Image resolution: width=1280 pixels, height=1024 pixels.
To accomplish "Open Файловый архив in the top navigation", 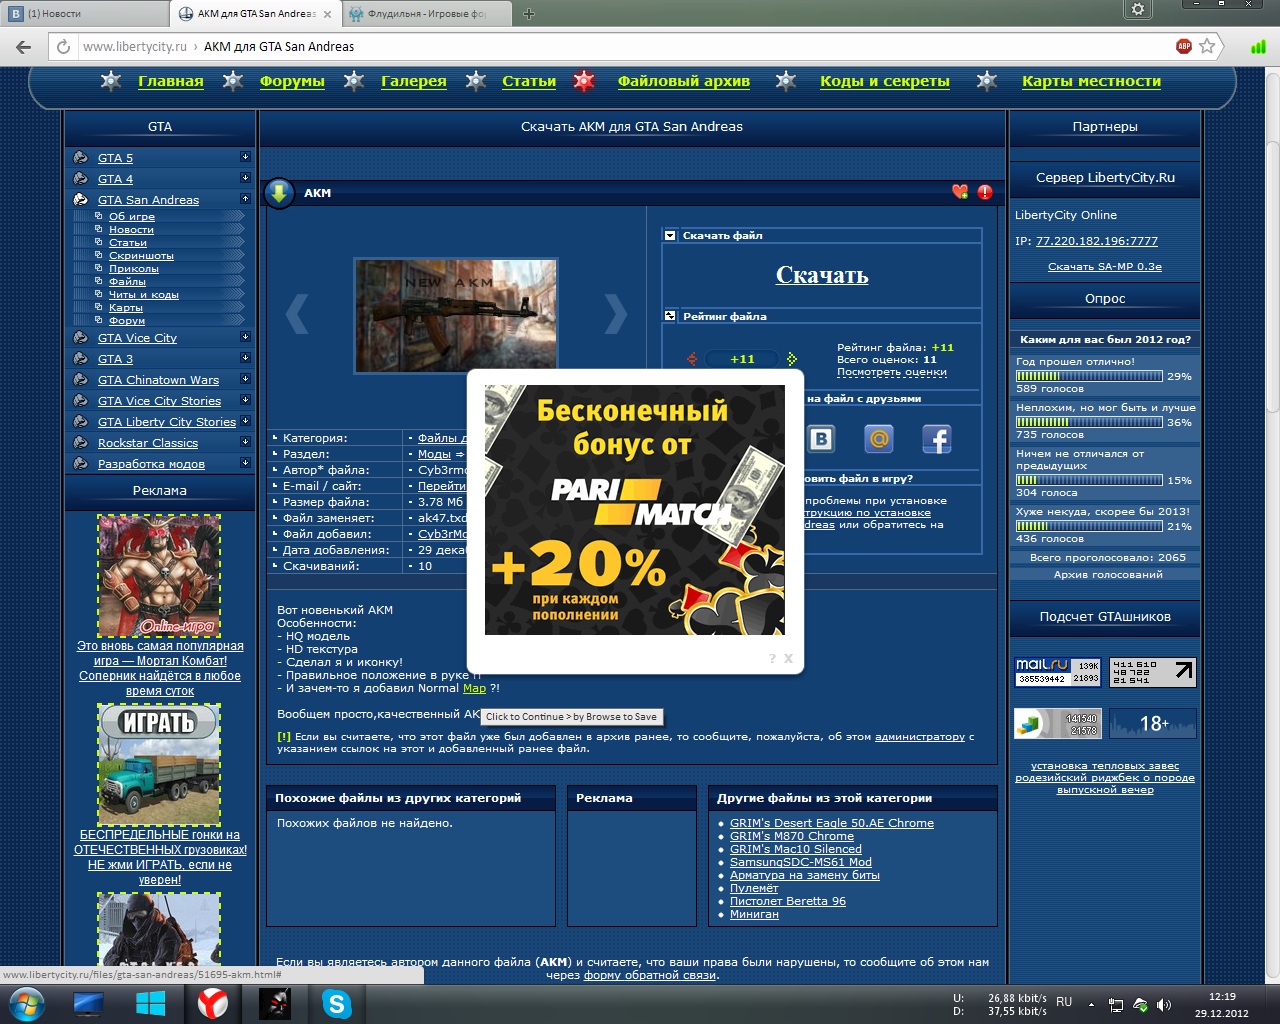I will click(684, 81).
